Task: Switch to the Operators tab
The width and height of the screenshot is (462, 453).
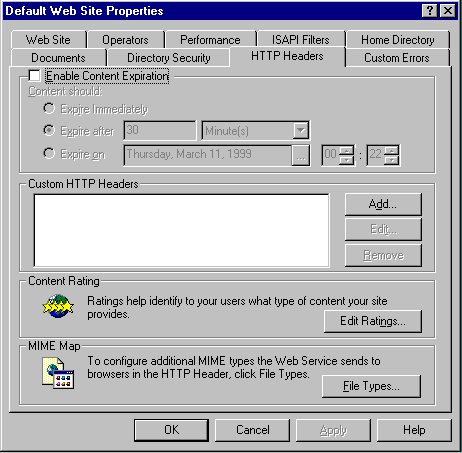Action: pos(126,40)
